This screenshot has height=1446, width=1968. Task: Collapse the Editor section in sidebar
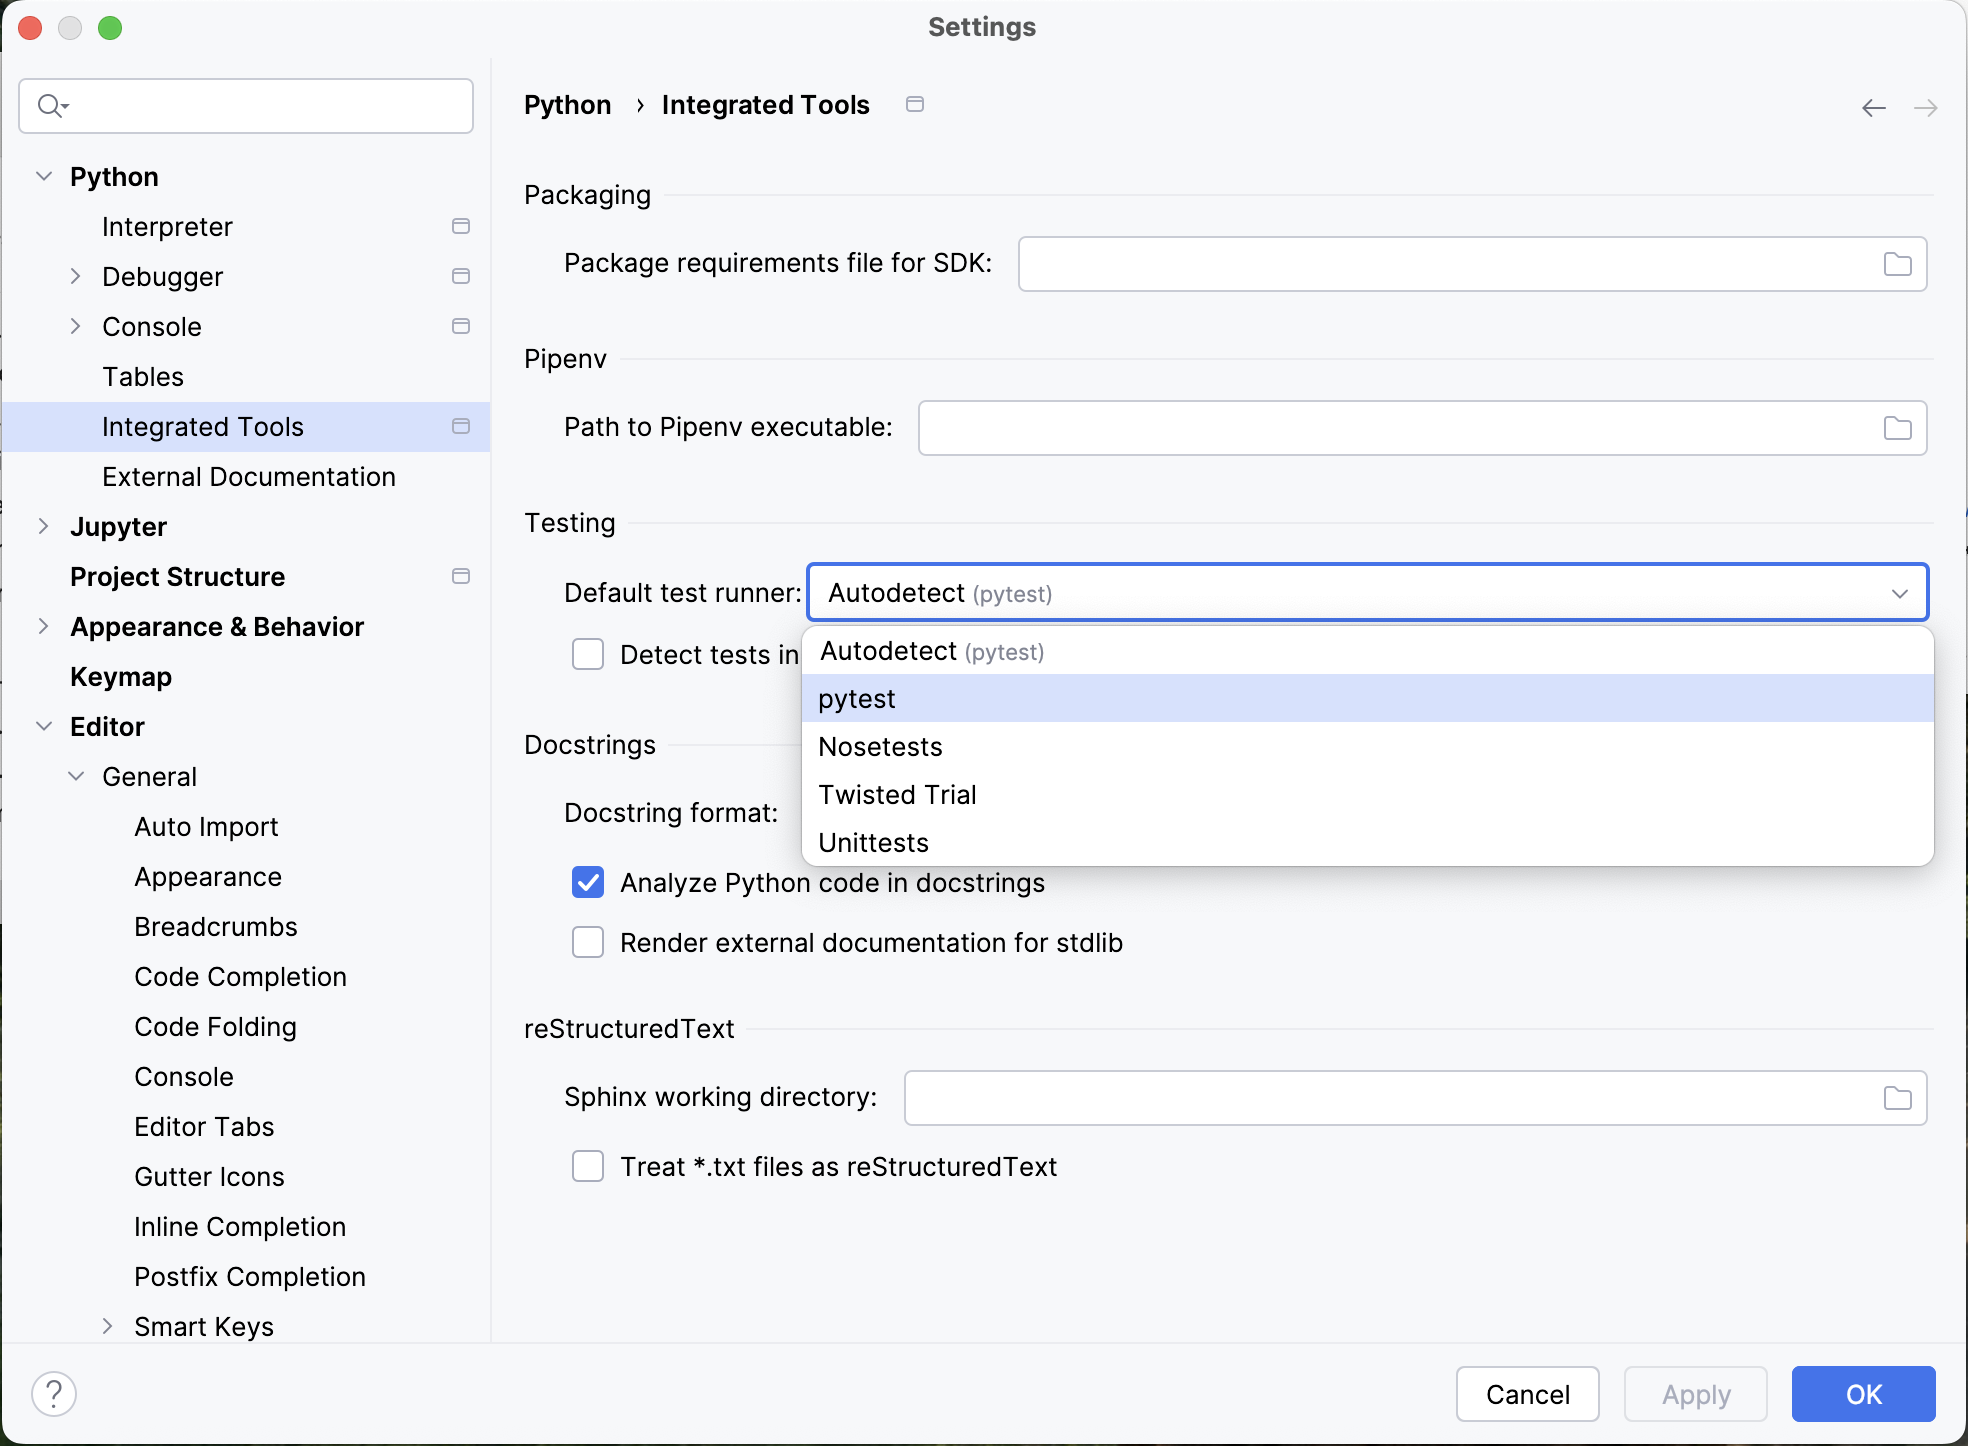[x=44, y=726]
